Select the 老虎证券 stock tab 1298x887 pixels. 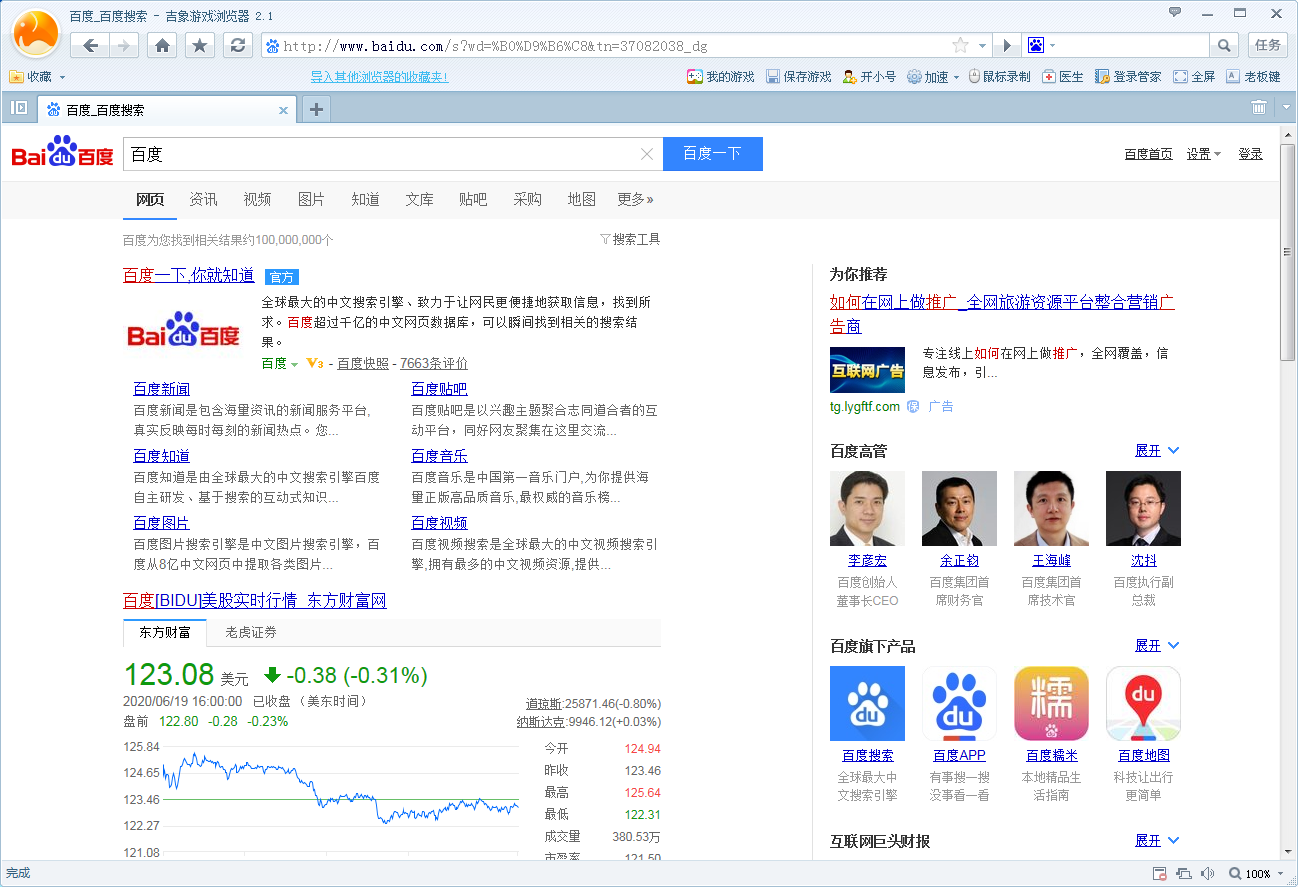coord(251,632)
